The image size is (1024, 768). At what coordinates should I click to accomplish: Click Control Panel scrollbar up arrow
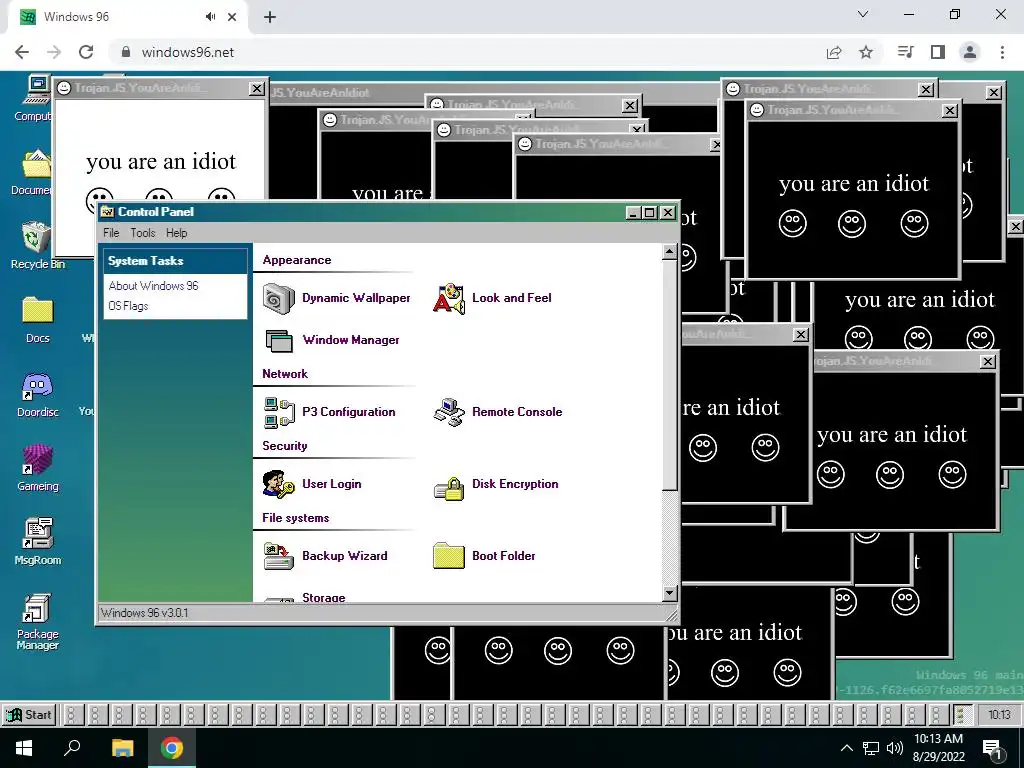tap(669, 252)
